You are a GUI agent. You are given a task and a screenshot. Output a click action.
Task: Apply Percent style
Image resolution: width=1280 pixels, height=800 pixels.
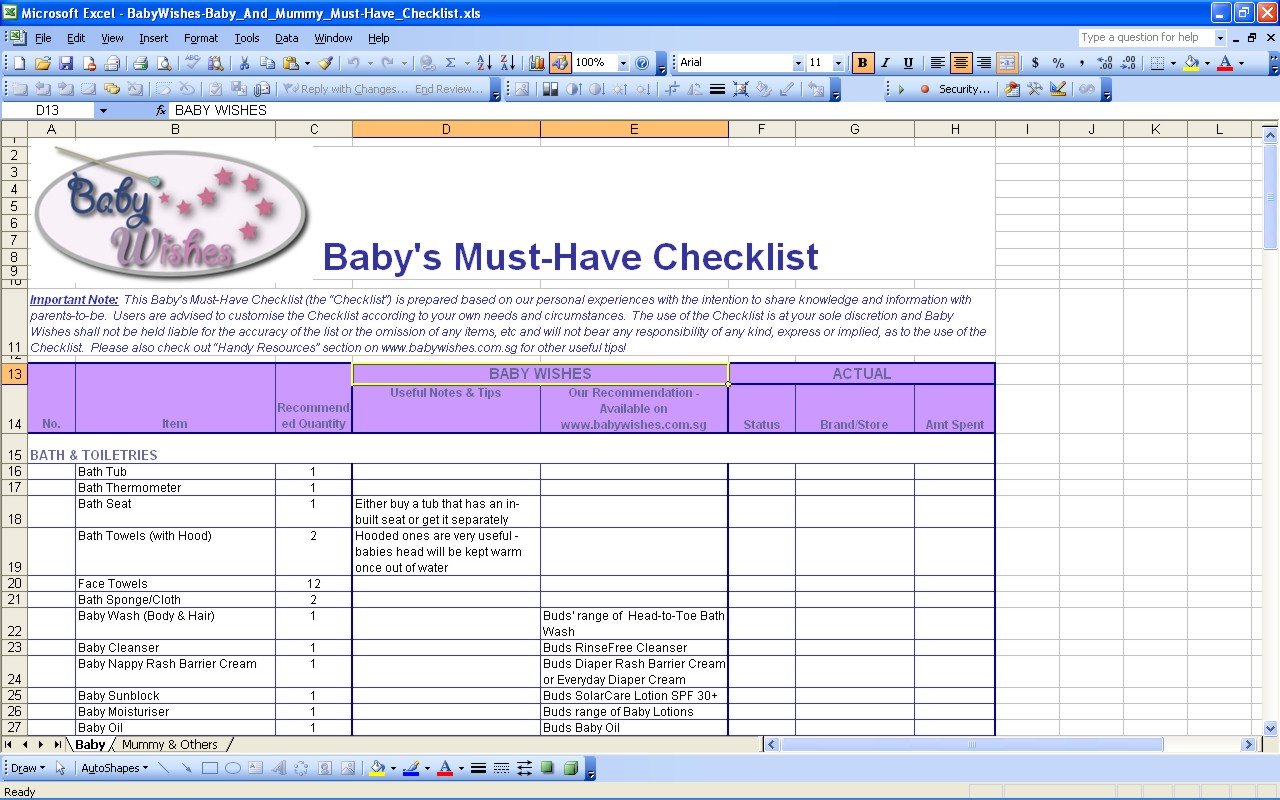[1058, 63]
